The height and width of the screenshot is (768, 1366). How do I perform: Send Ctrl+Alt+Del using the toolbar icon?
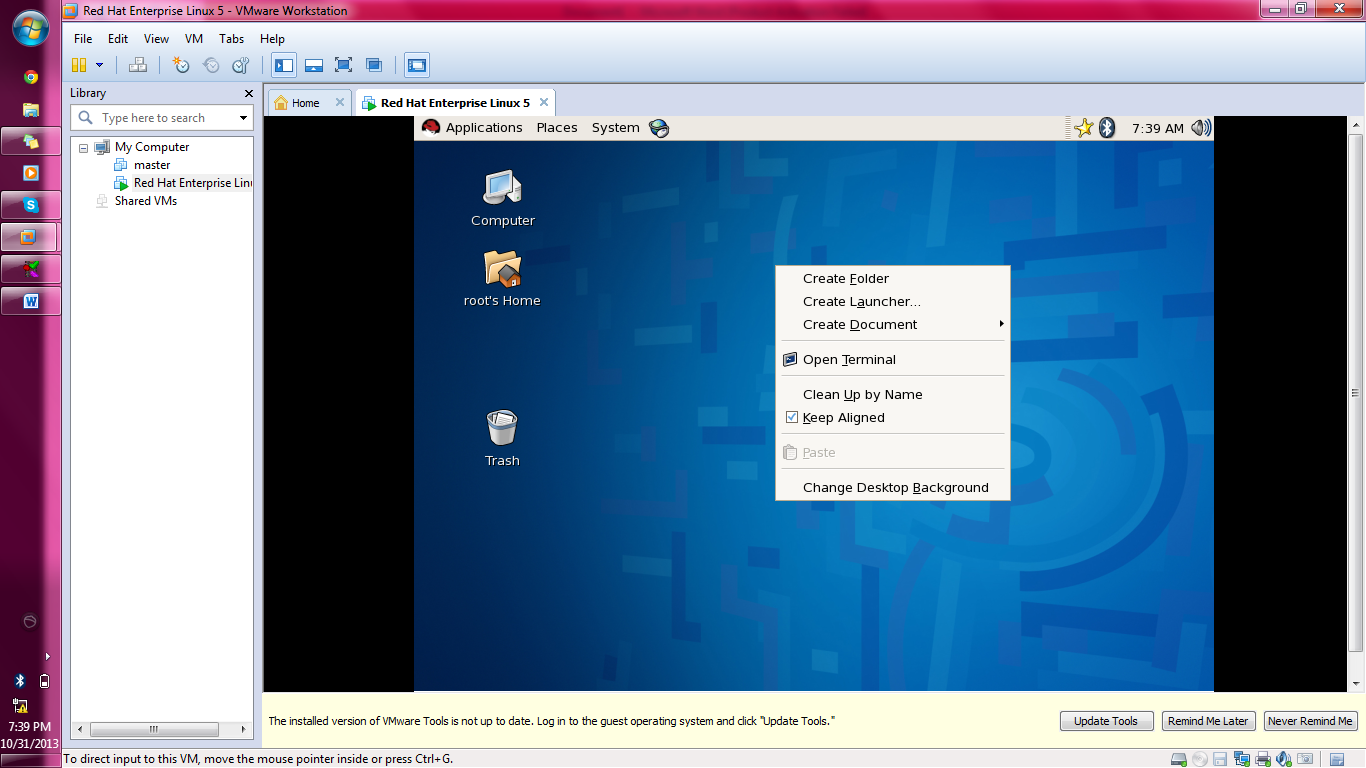click(138, 65)
